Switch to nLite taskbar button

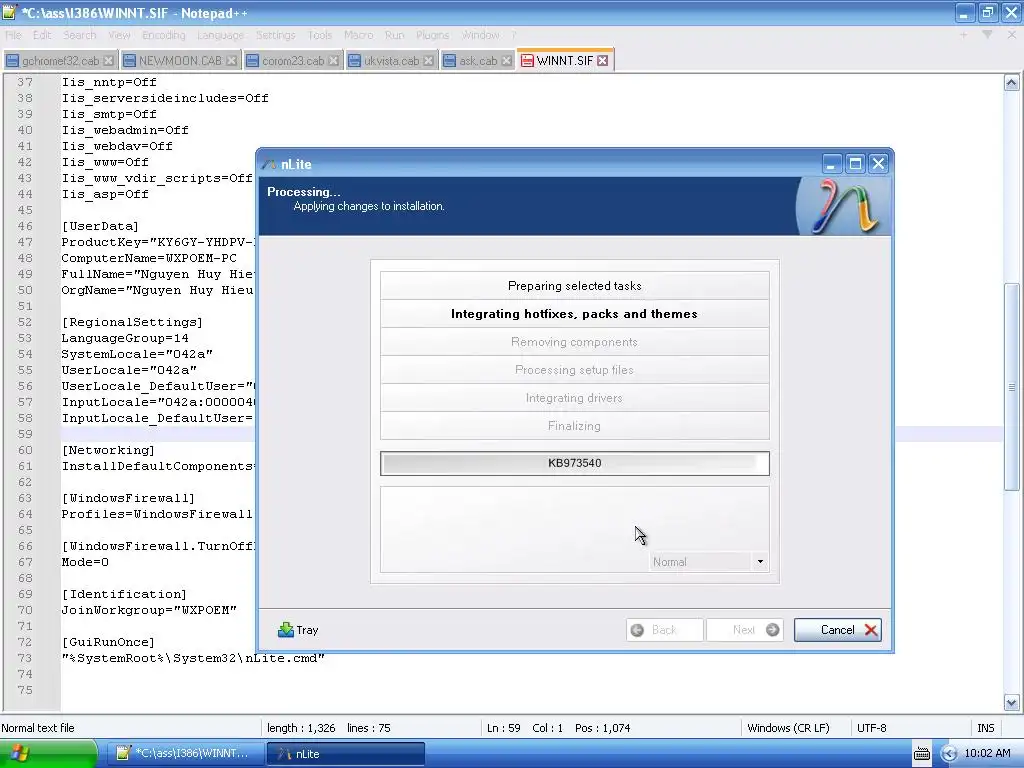click(x=345, y=753)
